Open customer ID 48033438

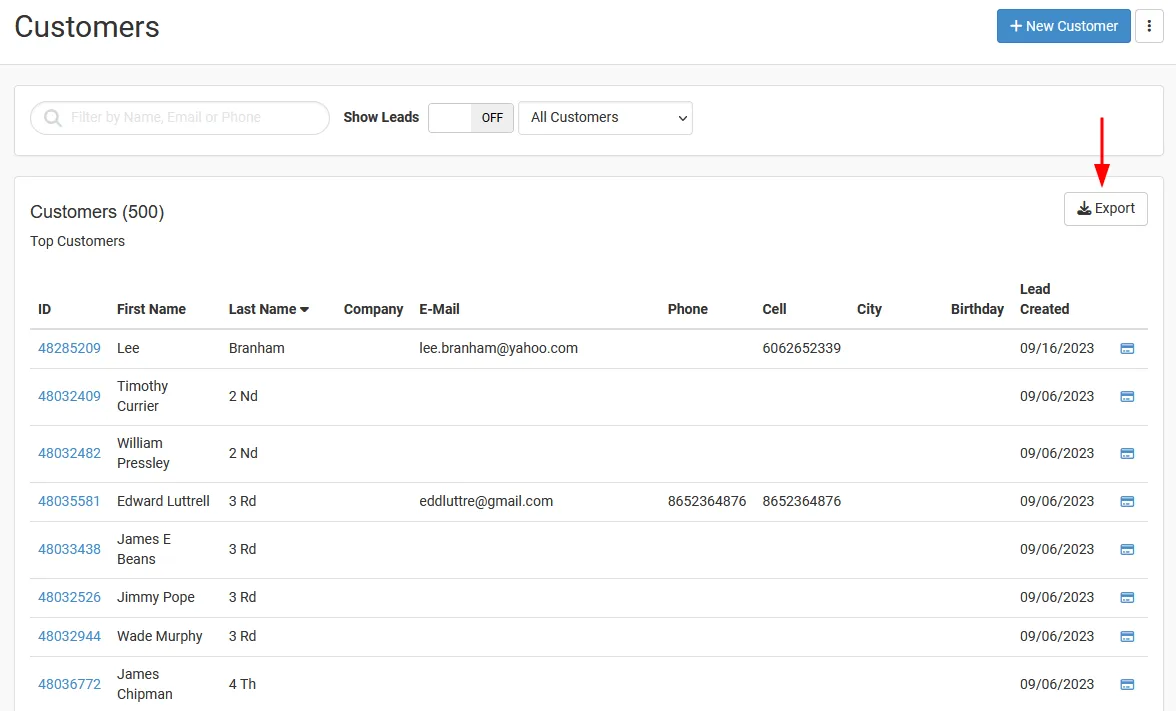click(x=69, y=549)
